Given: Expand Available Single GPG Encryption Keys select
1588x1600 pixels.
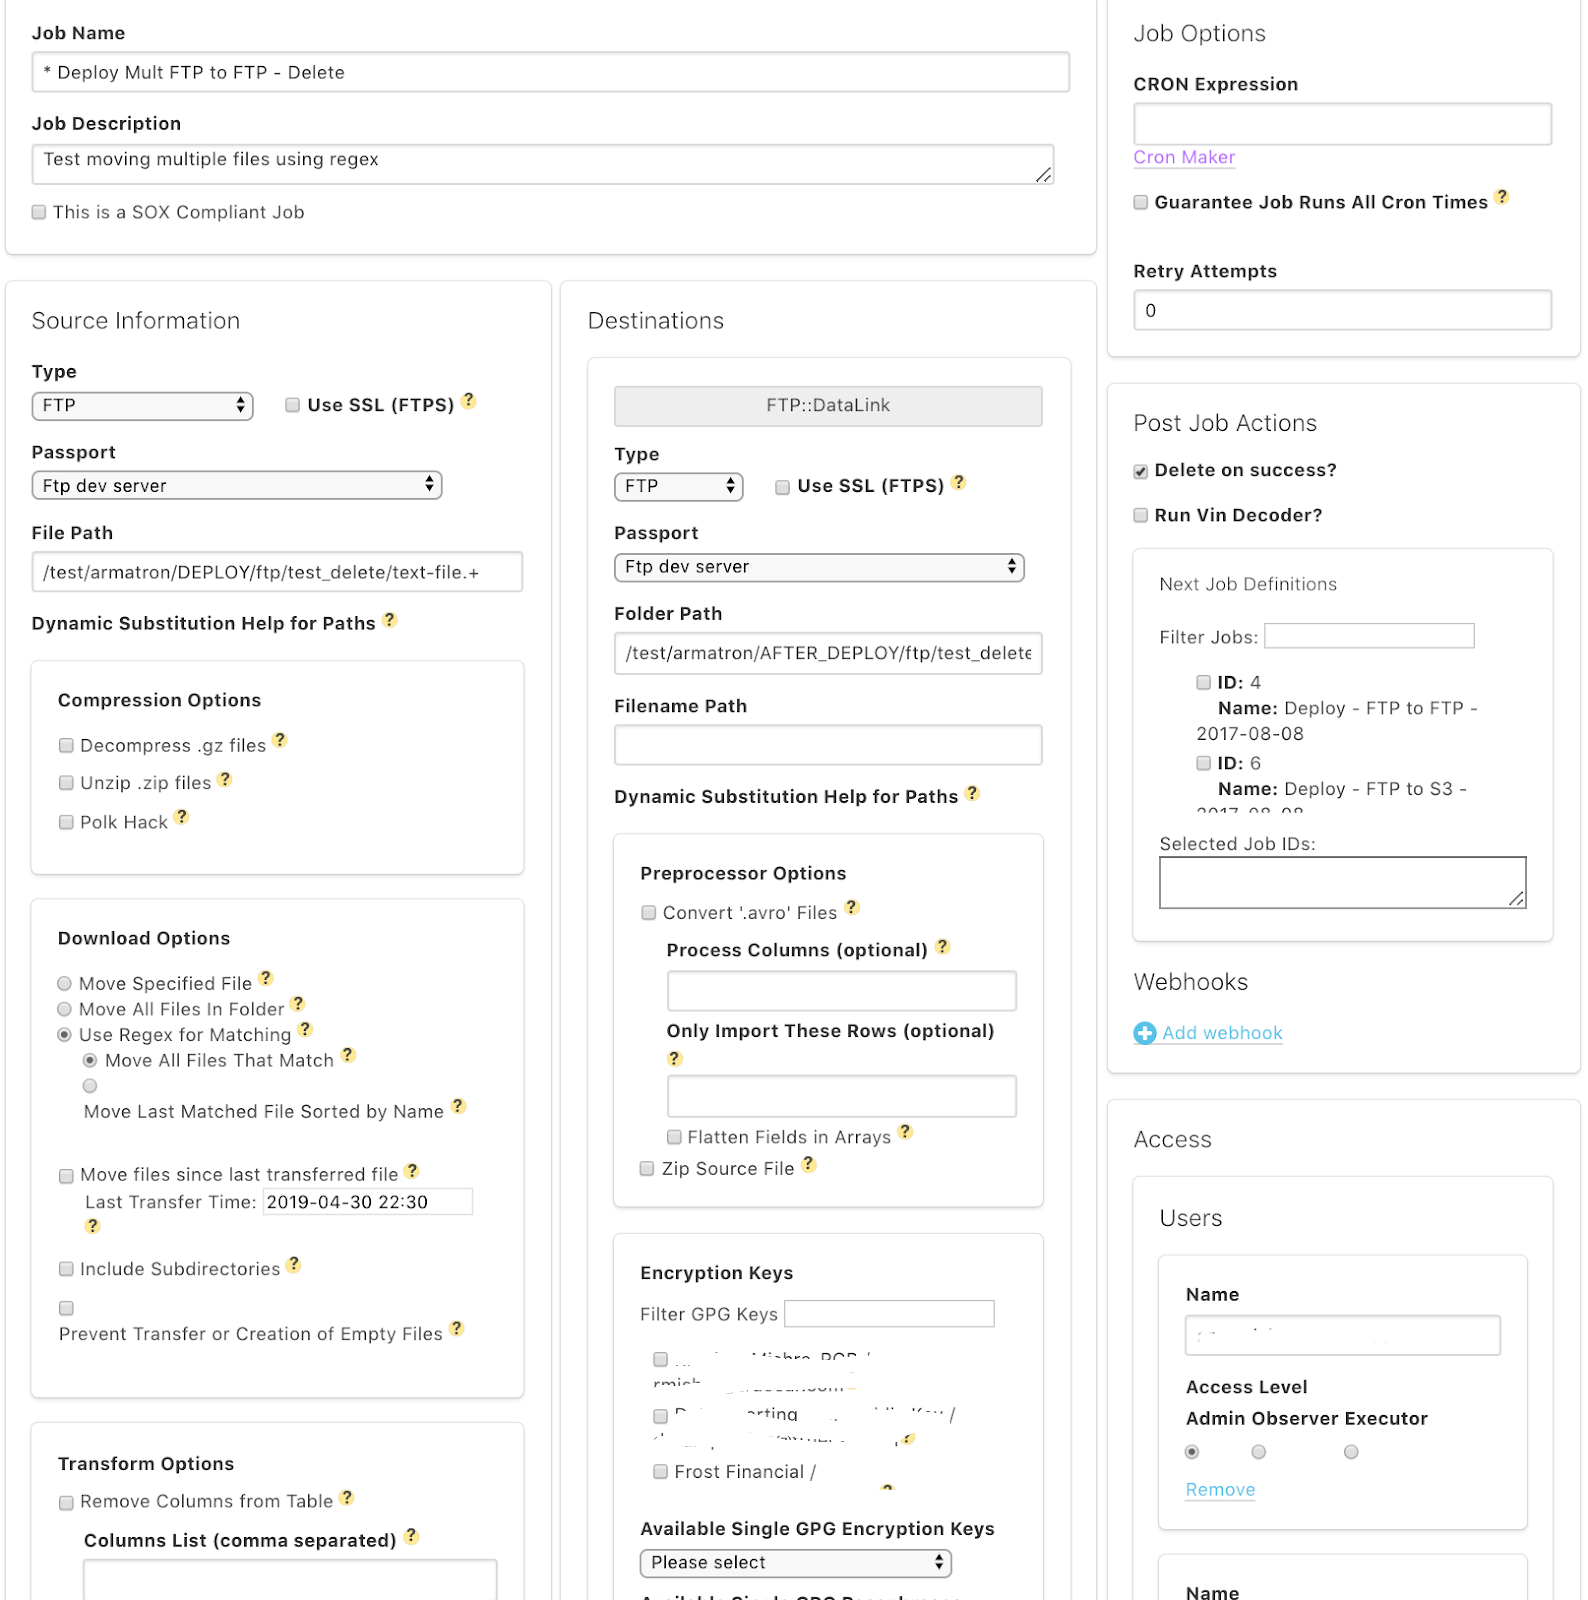Looking at the screenshot, I should tap(795, 1562).
